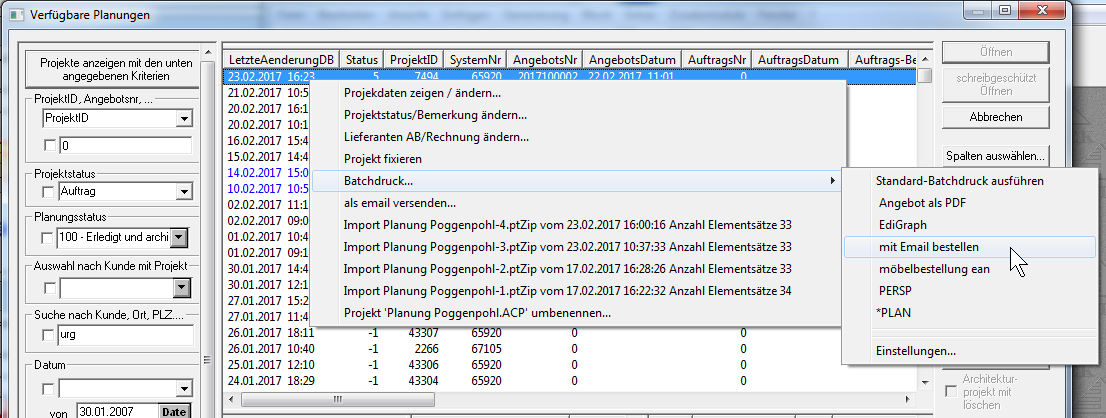Open the ProjektID criteria dropdown
1106x418 pixels.
(182, 120)
